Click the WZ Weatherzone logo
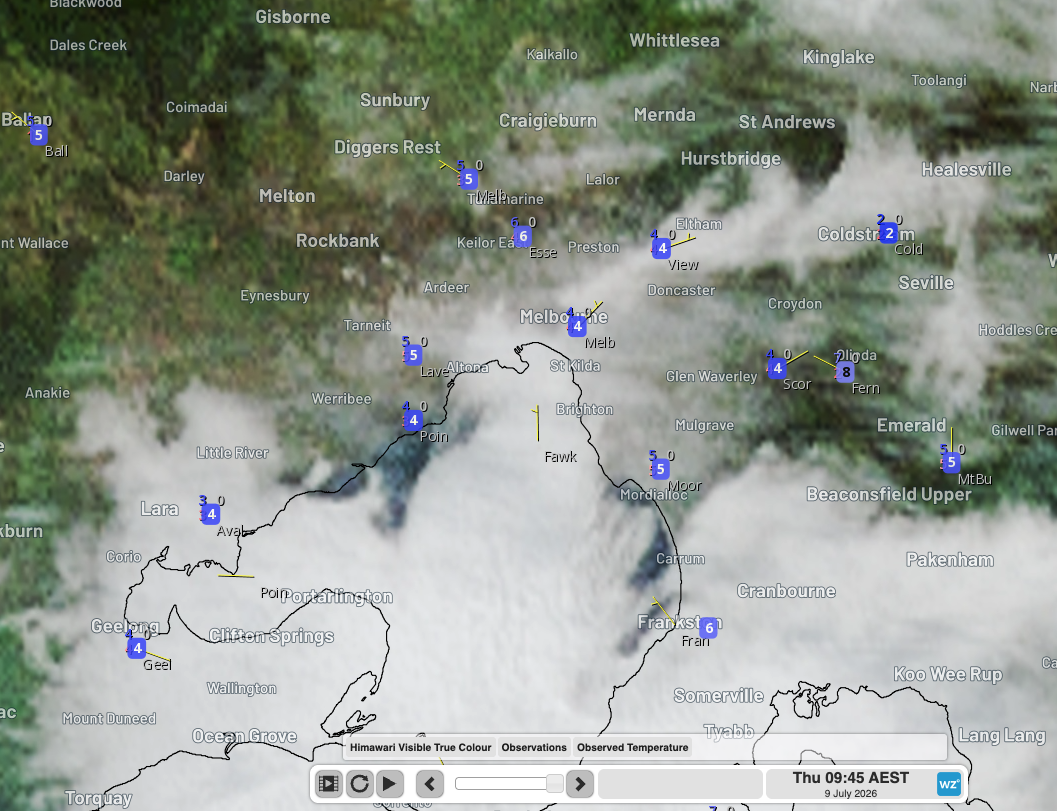 (948, 784)
